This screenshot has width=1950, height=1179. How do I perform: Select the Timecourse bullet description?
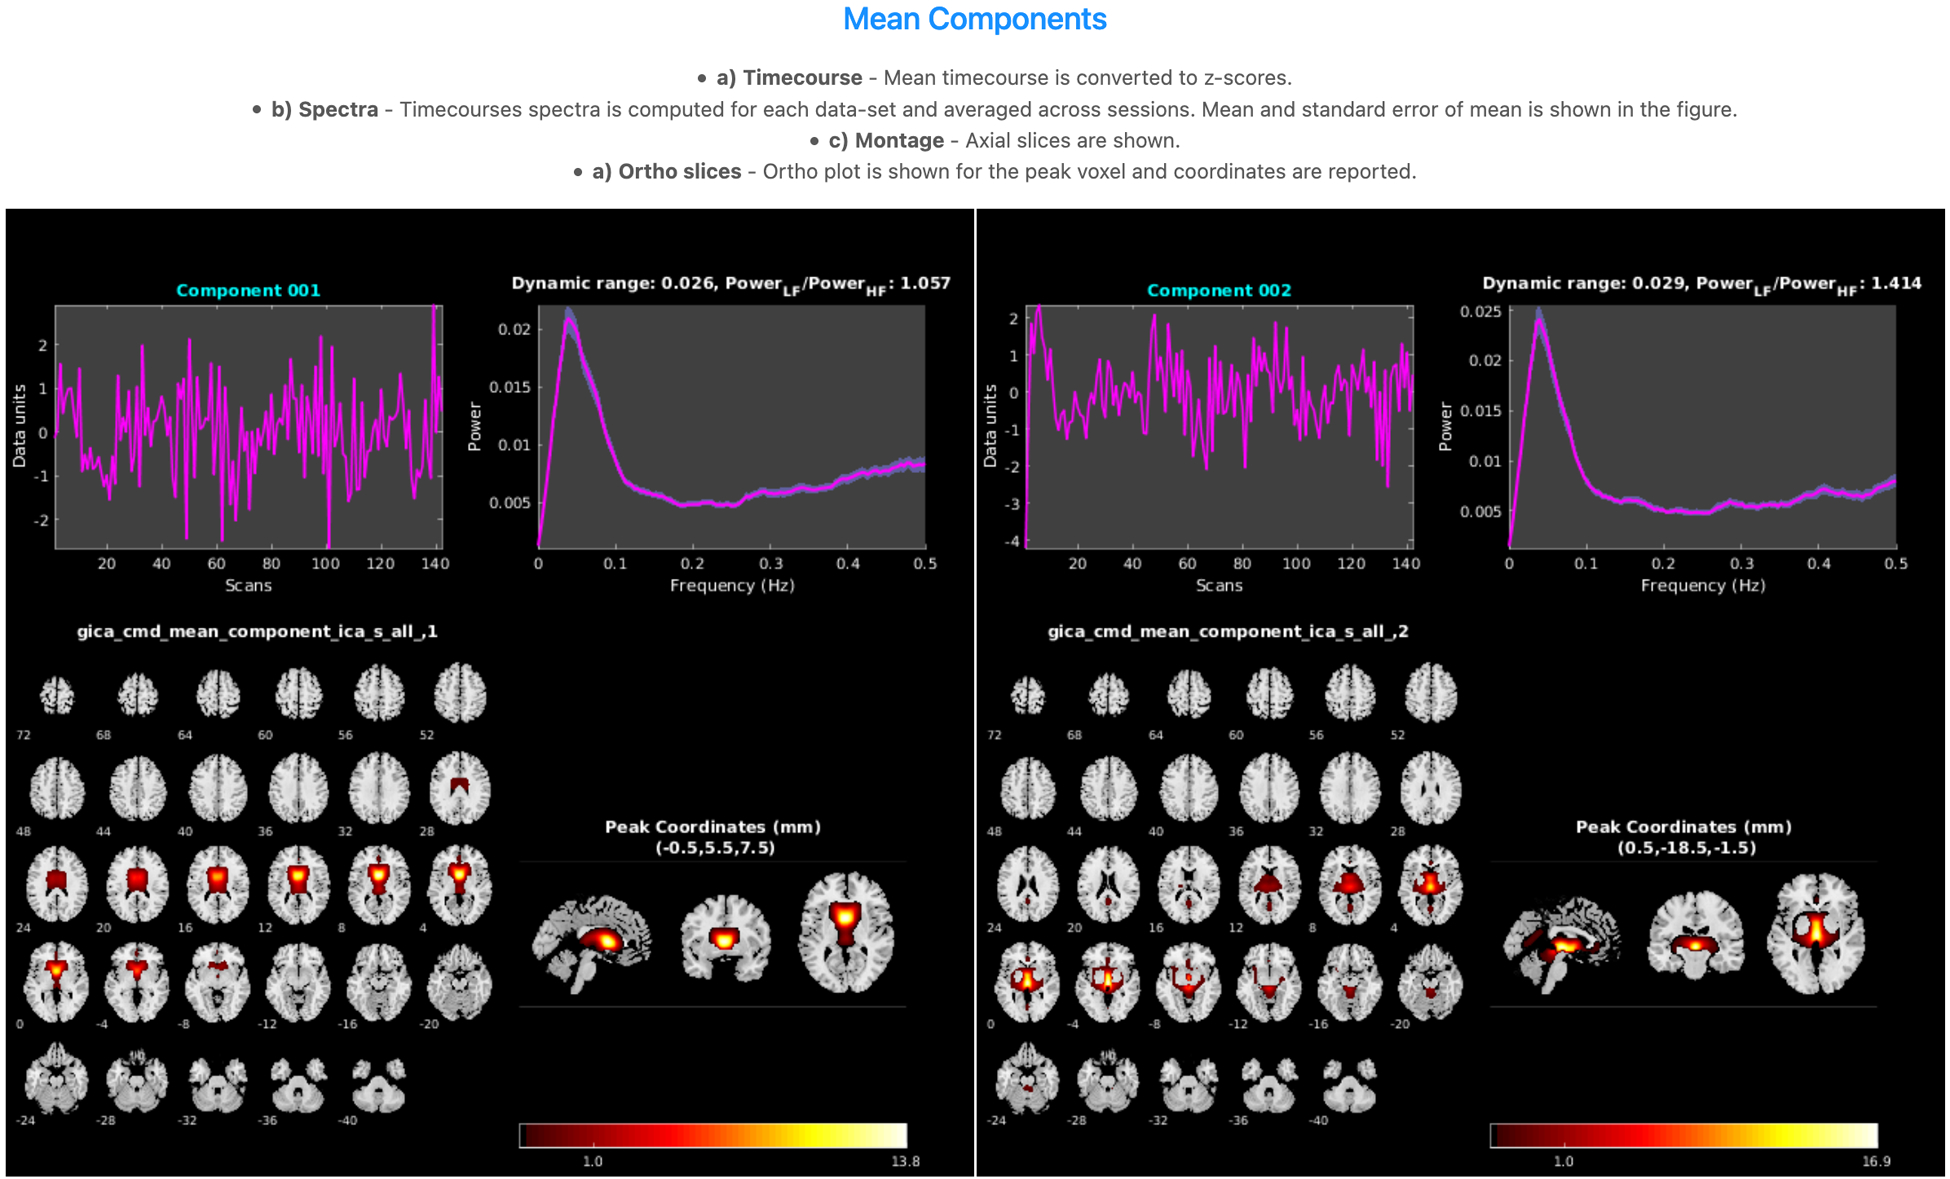coord(1004,78)
